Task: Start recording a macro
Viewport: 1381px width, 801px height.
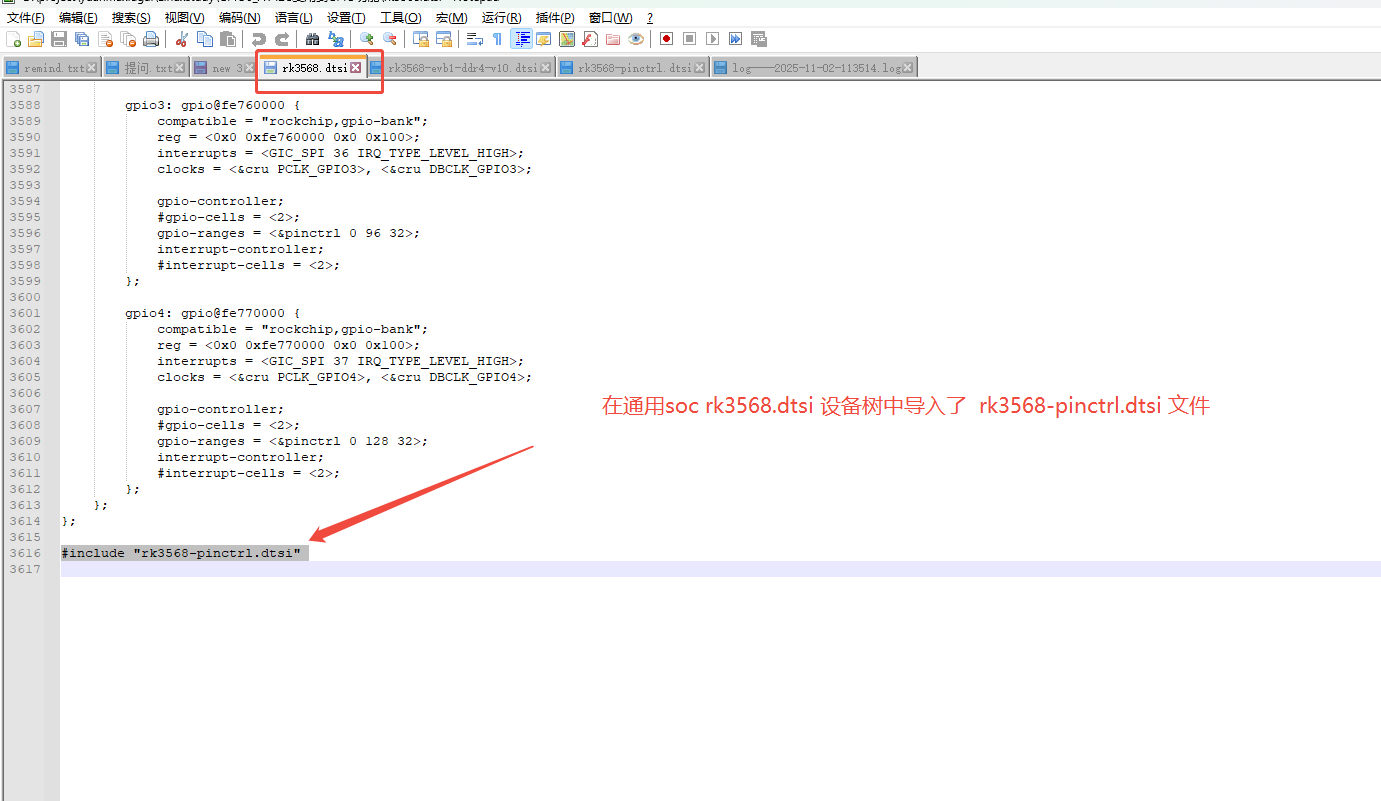Action: (666, 39)
